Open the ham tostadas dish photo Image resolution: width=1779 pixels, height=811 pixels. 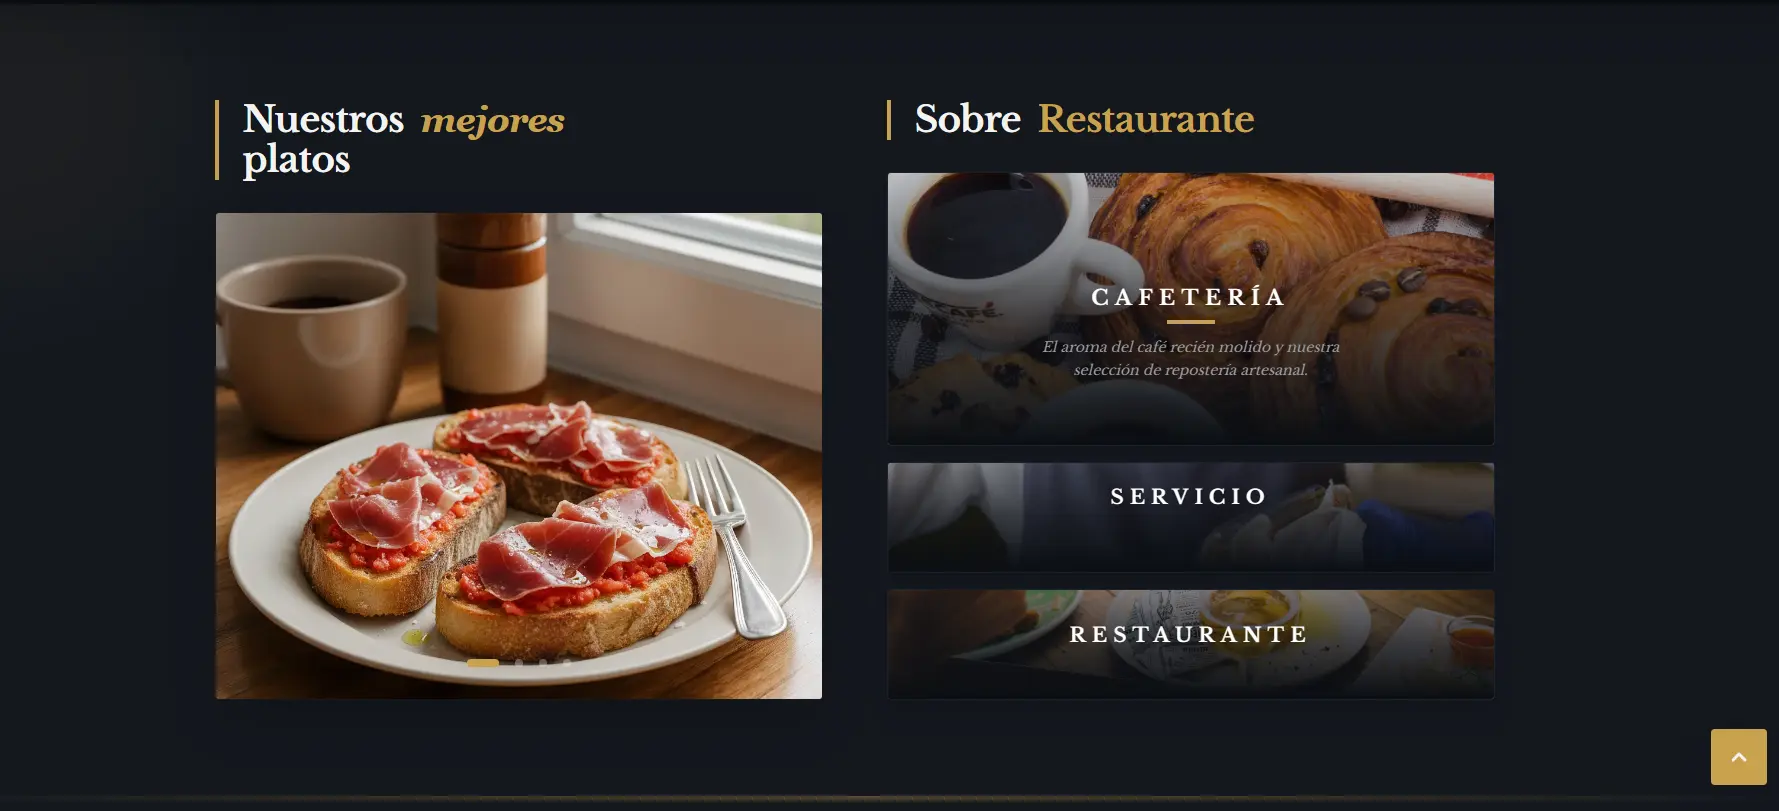click(x=519, y=456)
